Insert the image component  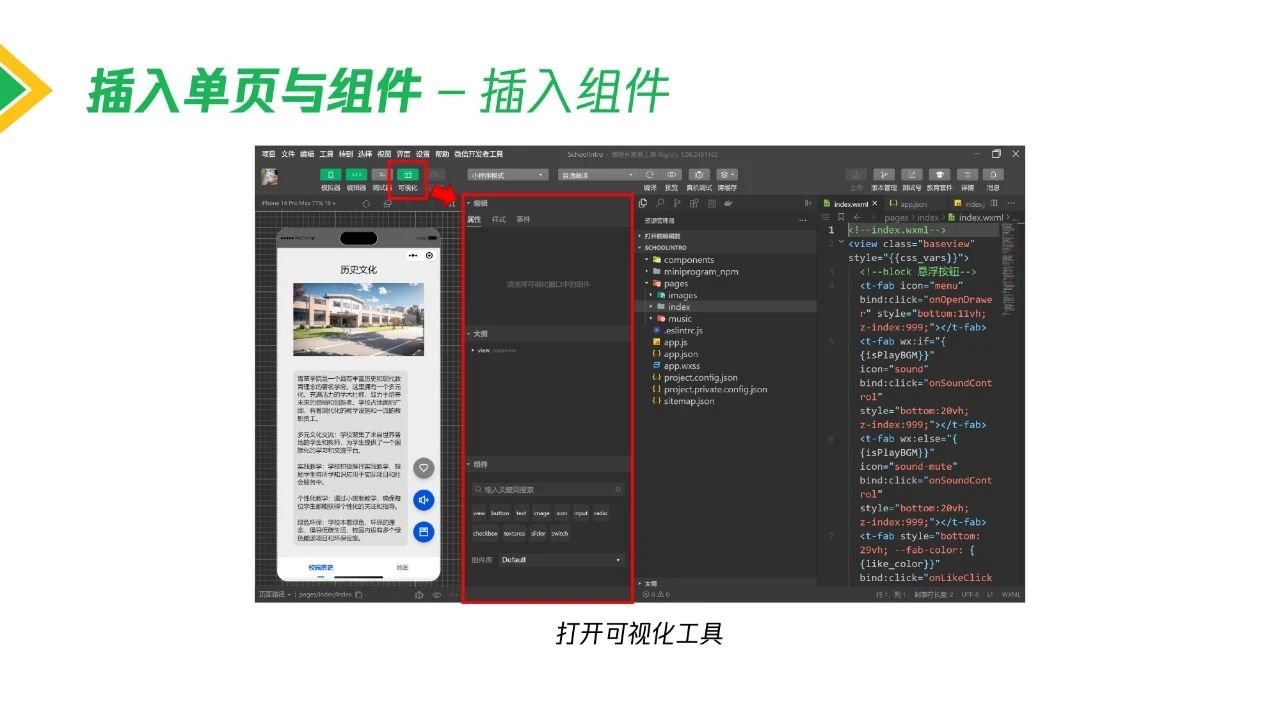coord(541,513)
